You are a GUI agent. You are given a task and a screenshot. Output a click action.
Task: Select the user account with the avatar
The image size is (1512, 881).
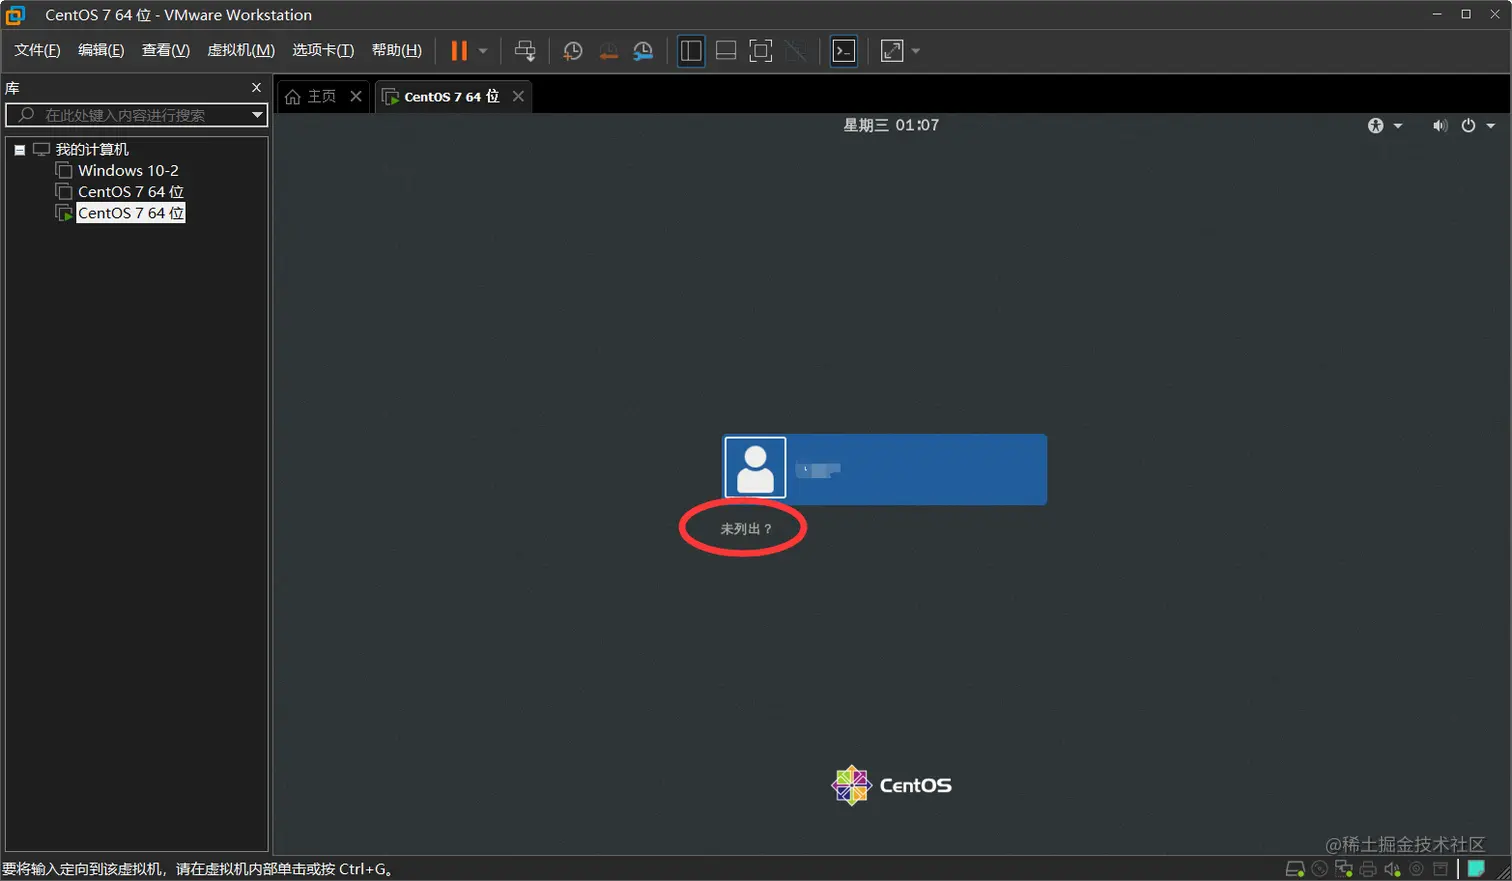(x=885, y=469)
